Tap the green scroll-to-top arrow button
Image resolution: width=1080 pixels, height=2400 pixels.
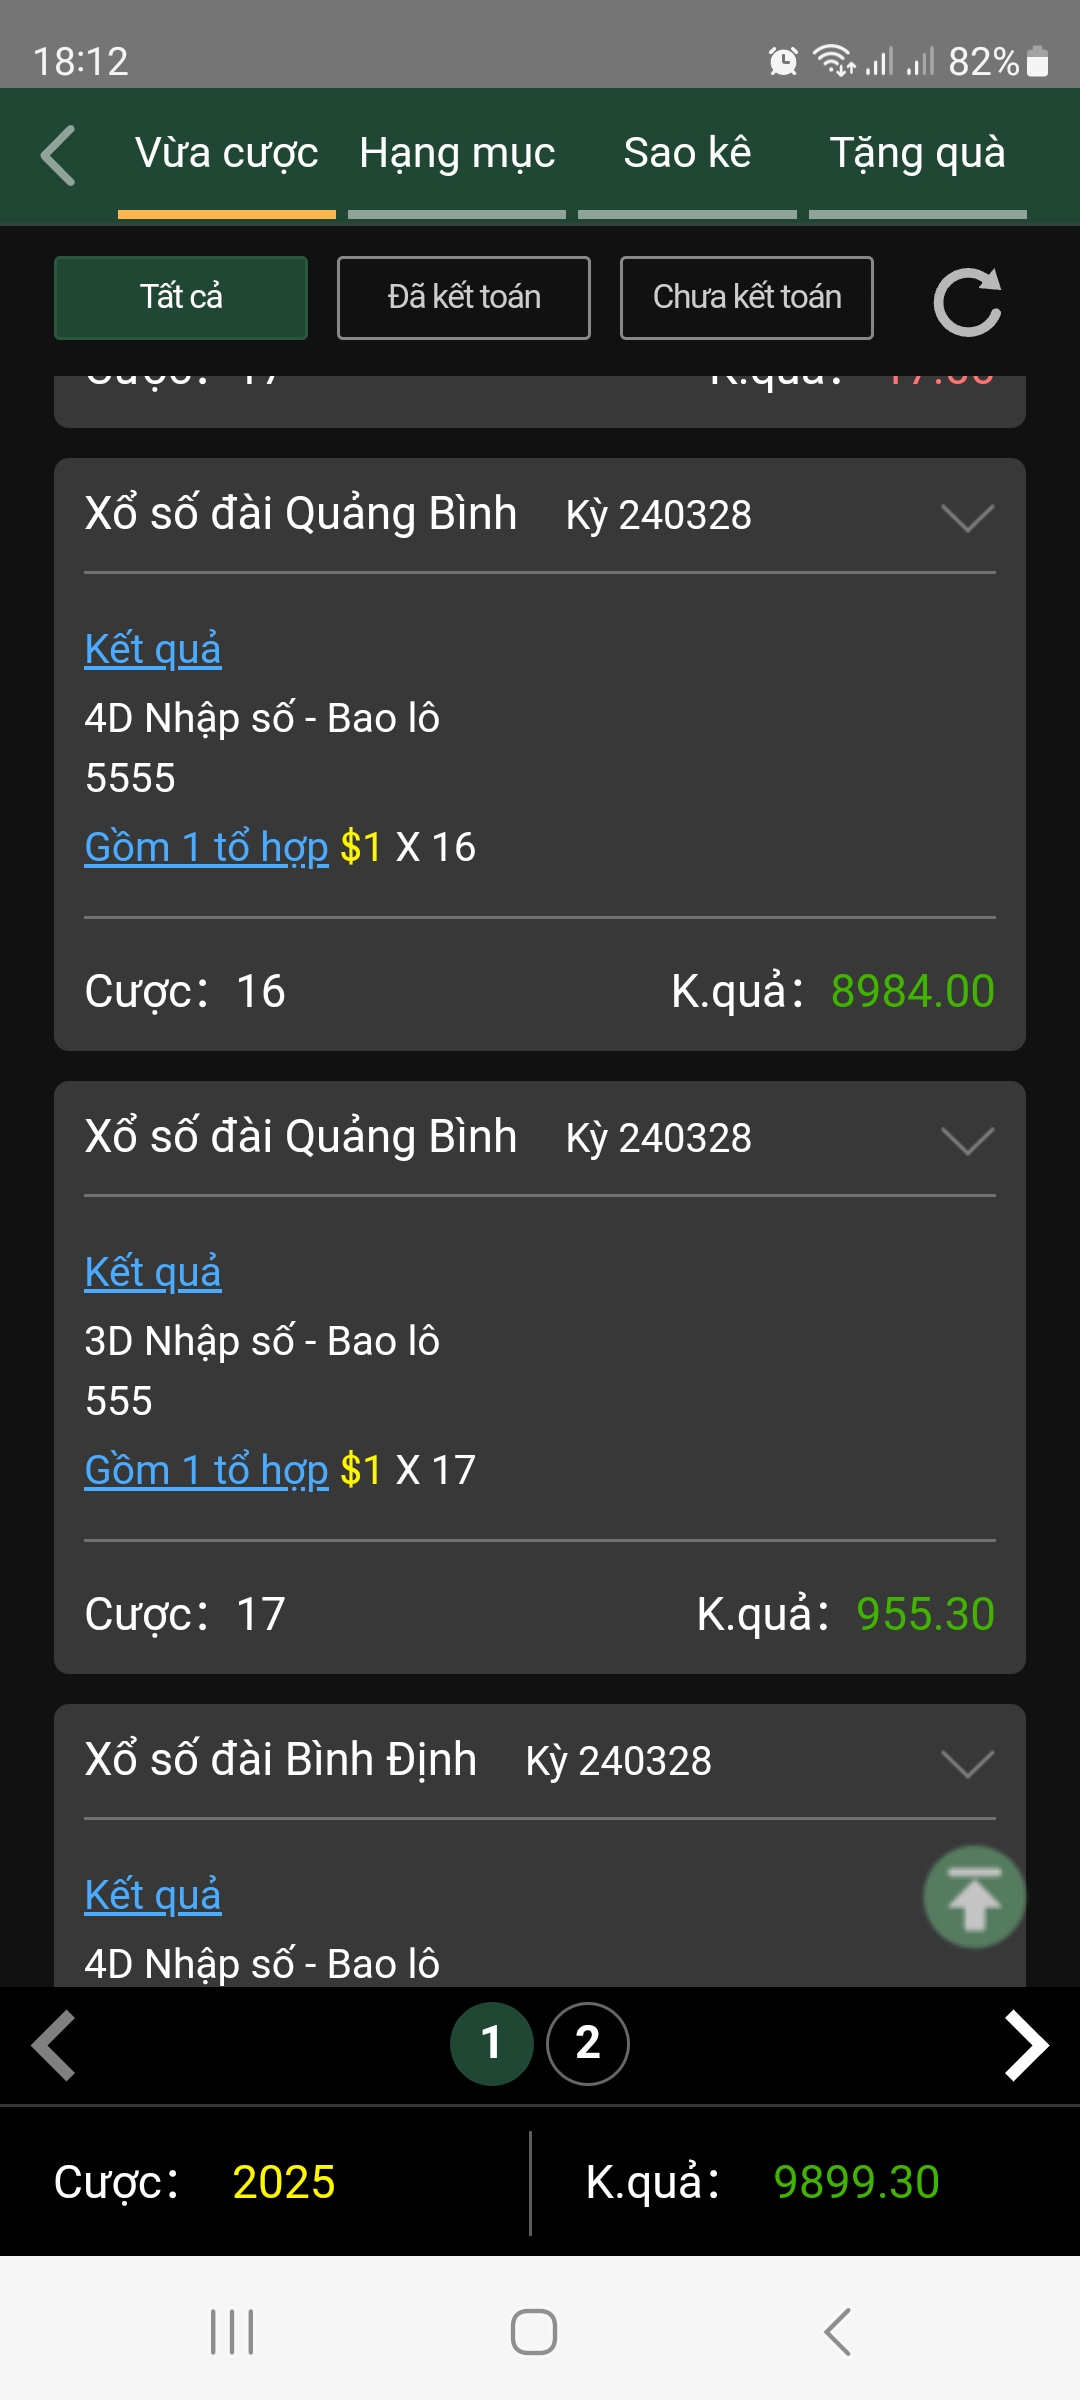tap(974, 1897)
